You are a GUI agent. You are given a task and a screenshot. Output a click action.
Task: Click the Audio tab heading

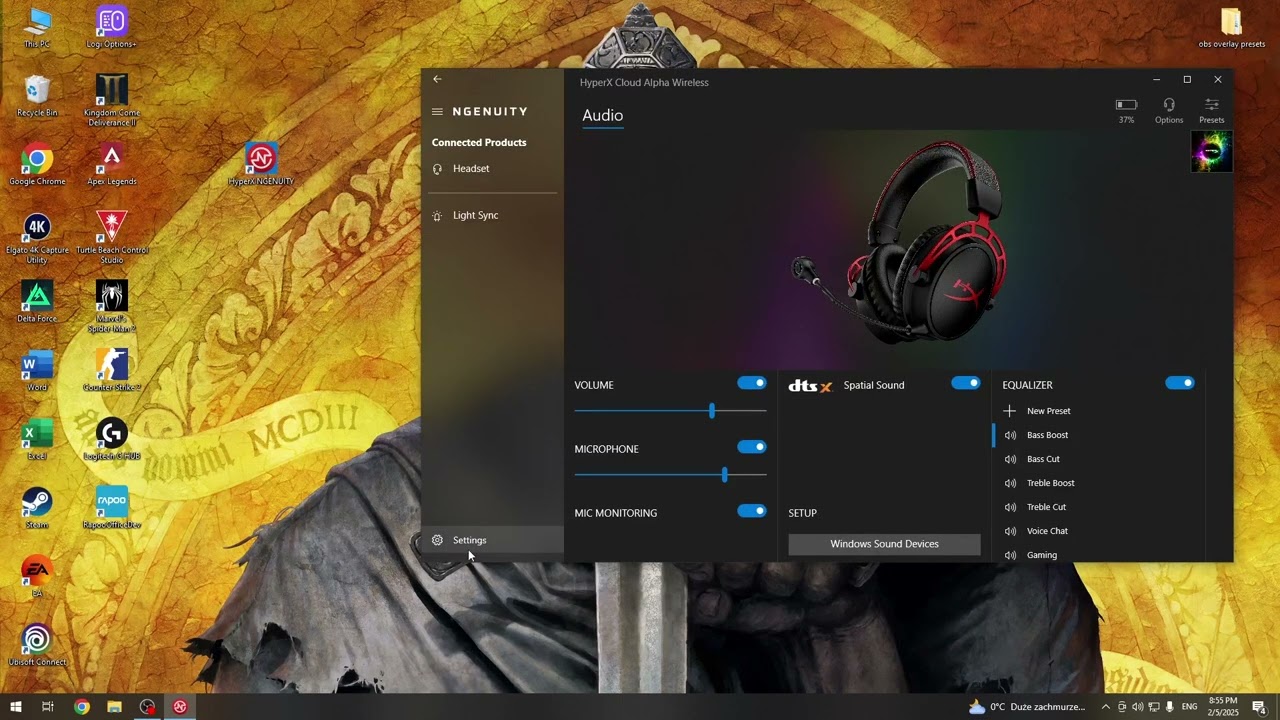pyautogui.click(x=602, y=116)
